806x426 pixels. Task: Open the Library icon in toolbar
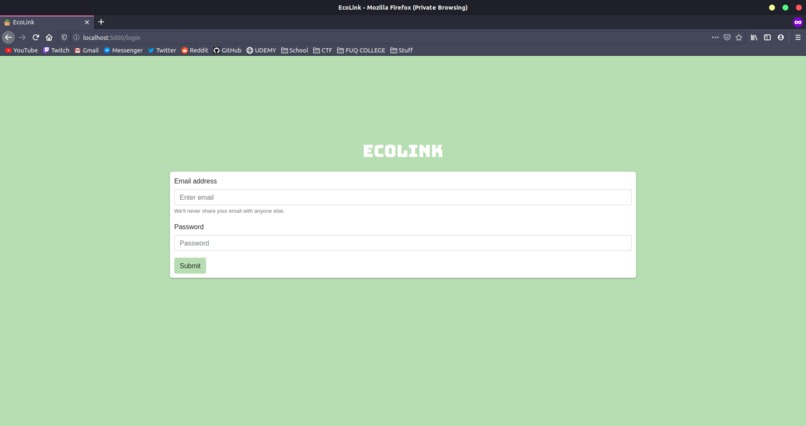tap(754, 37)
